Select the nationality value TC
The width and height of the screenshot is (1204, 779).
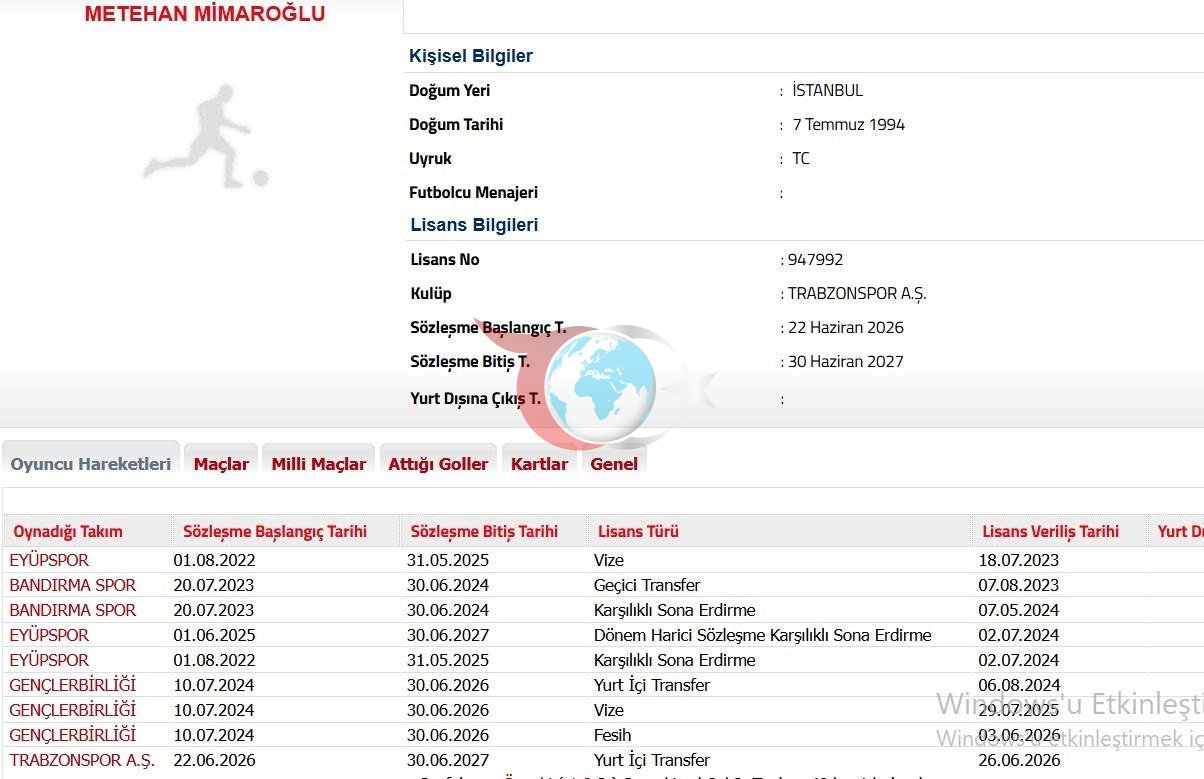click(801, 158)
